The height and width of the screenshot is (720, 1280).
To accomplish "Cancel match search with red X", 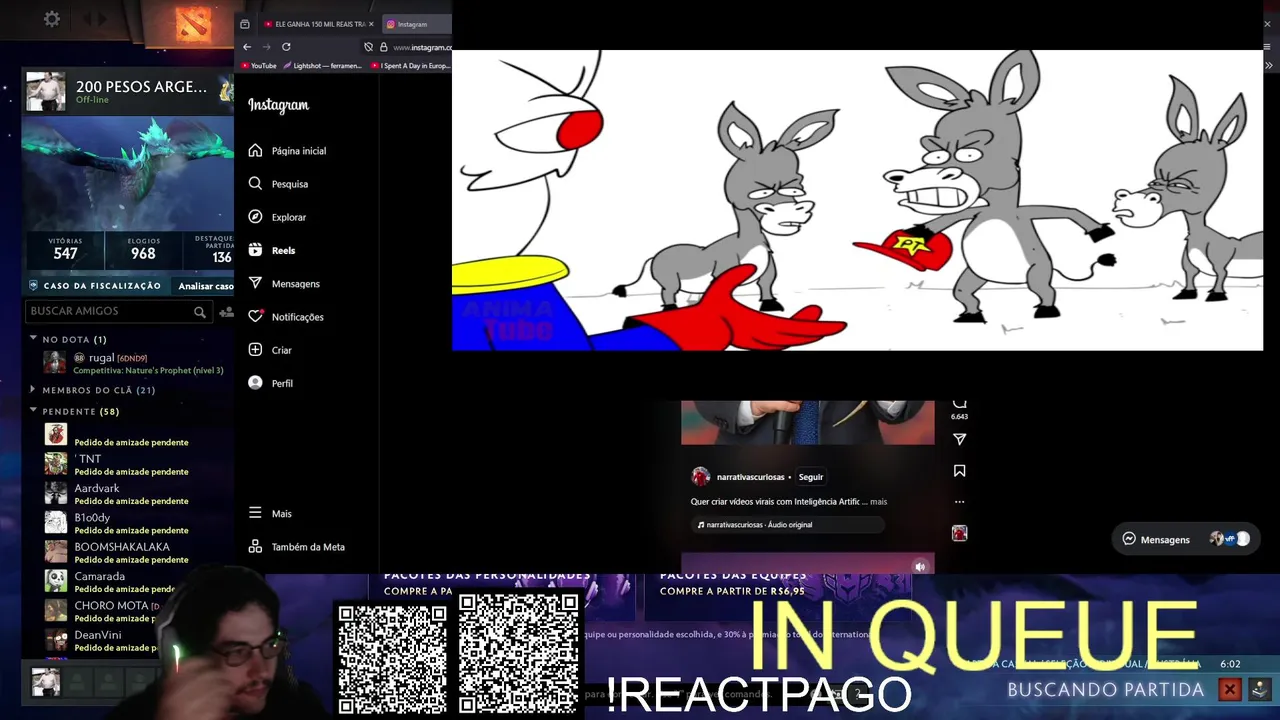I will click(x=1230, y=689).
